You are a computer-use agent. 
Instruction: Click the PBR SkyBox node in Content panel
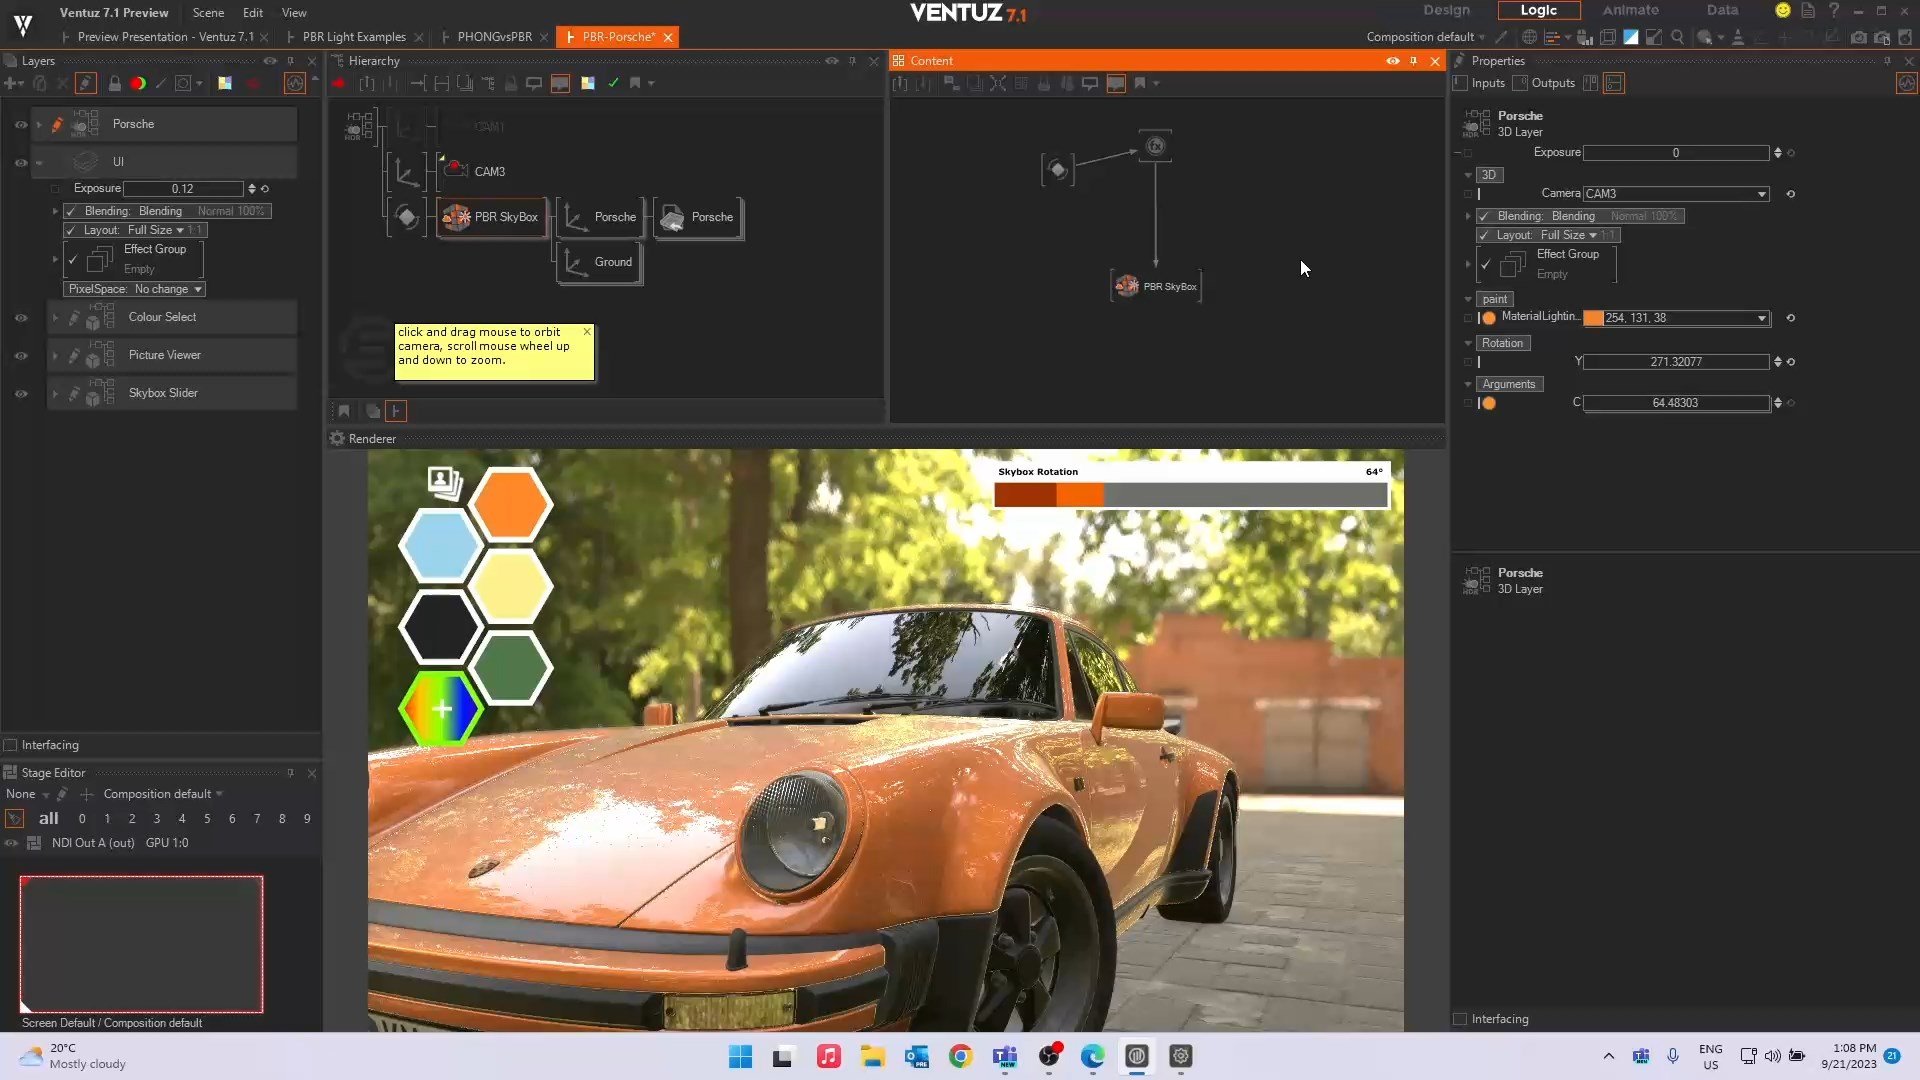(1157, 287)
